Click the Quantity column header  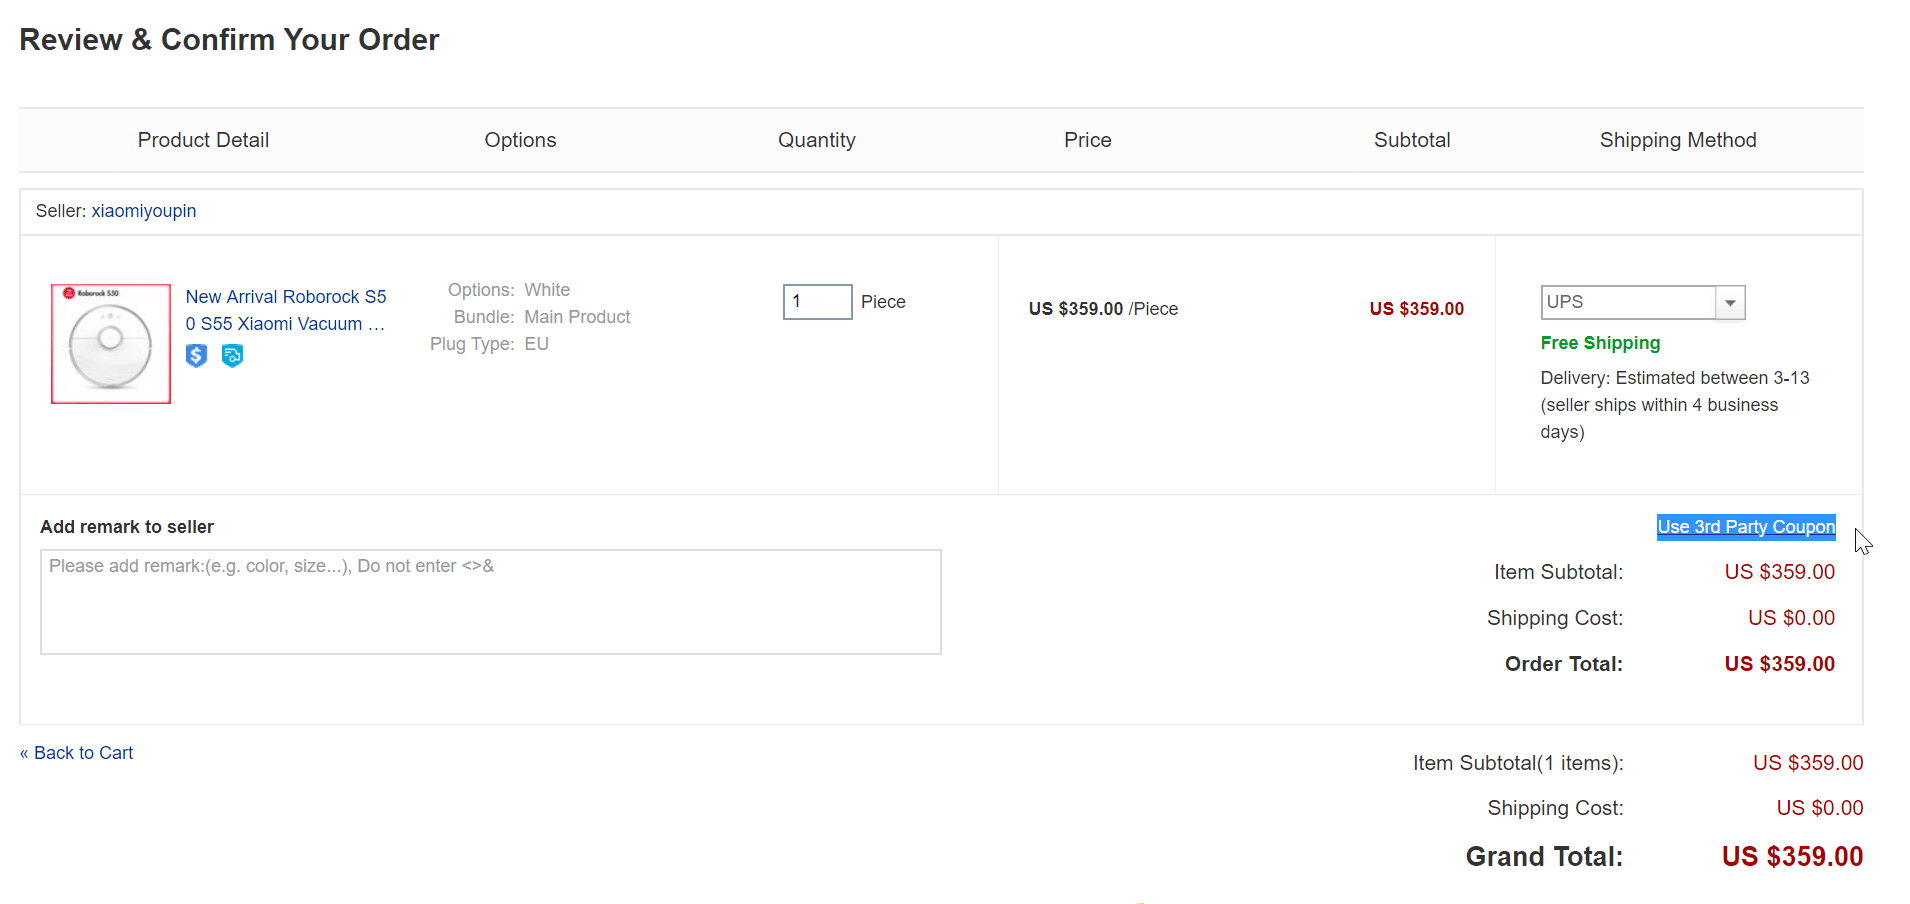(x=817, y=140)
